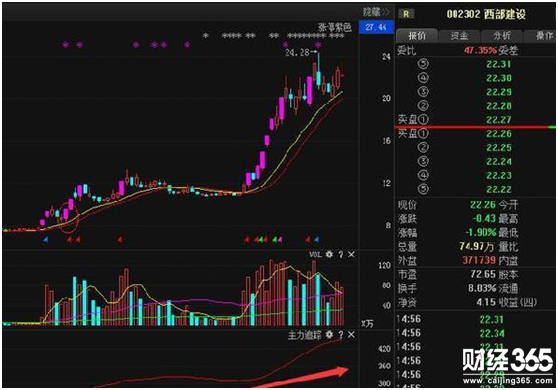Open 主力追踪 settings gear icon
The width and height of the screenshot is (558, 390).
coord(329,334)
